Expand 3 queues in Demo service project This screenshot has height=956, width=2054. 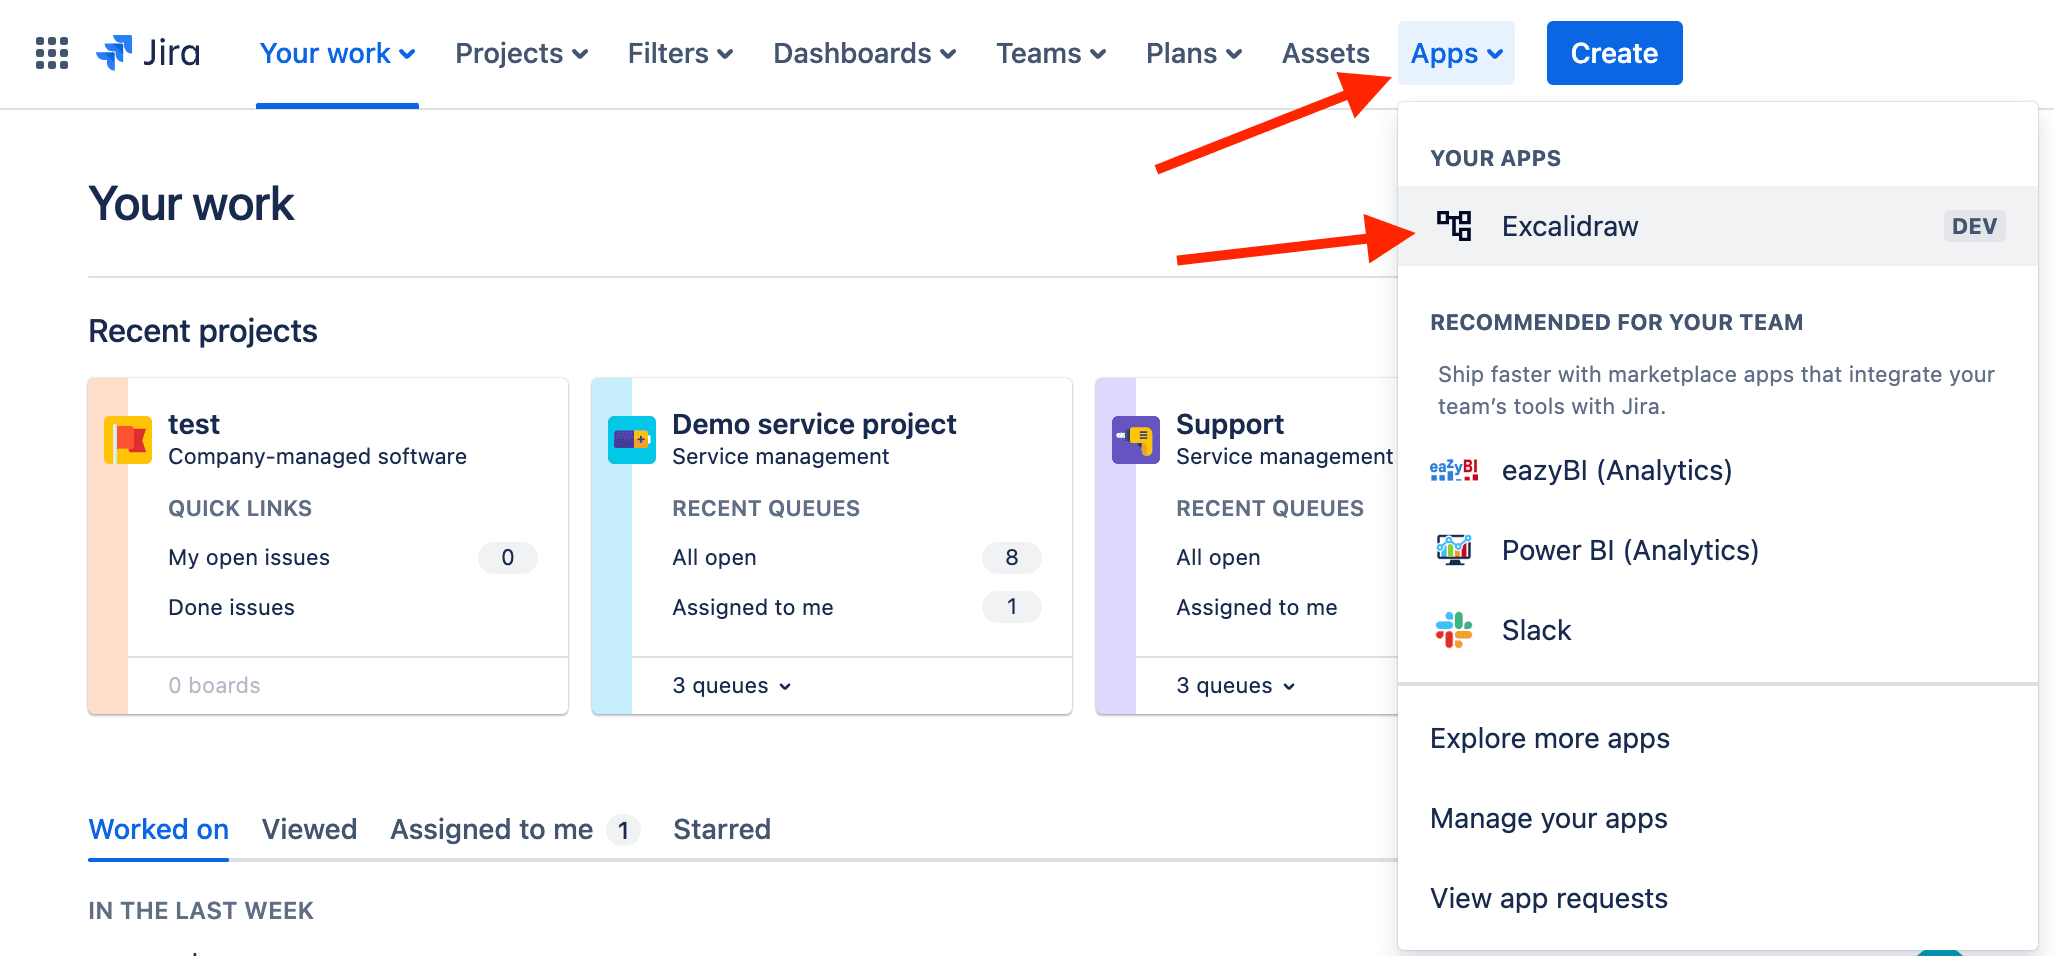pyautogui.click(x=732, y=686)
